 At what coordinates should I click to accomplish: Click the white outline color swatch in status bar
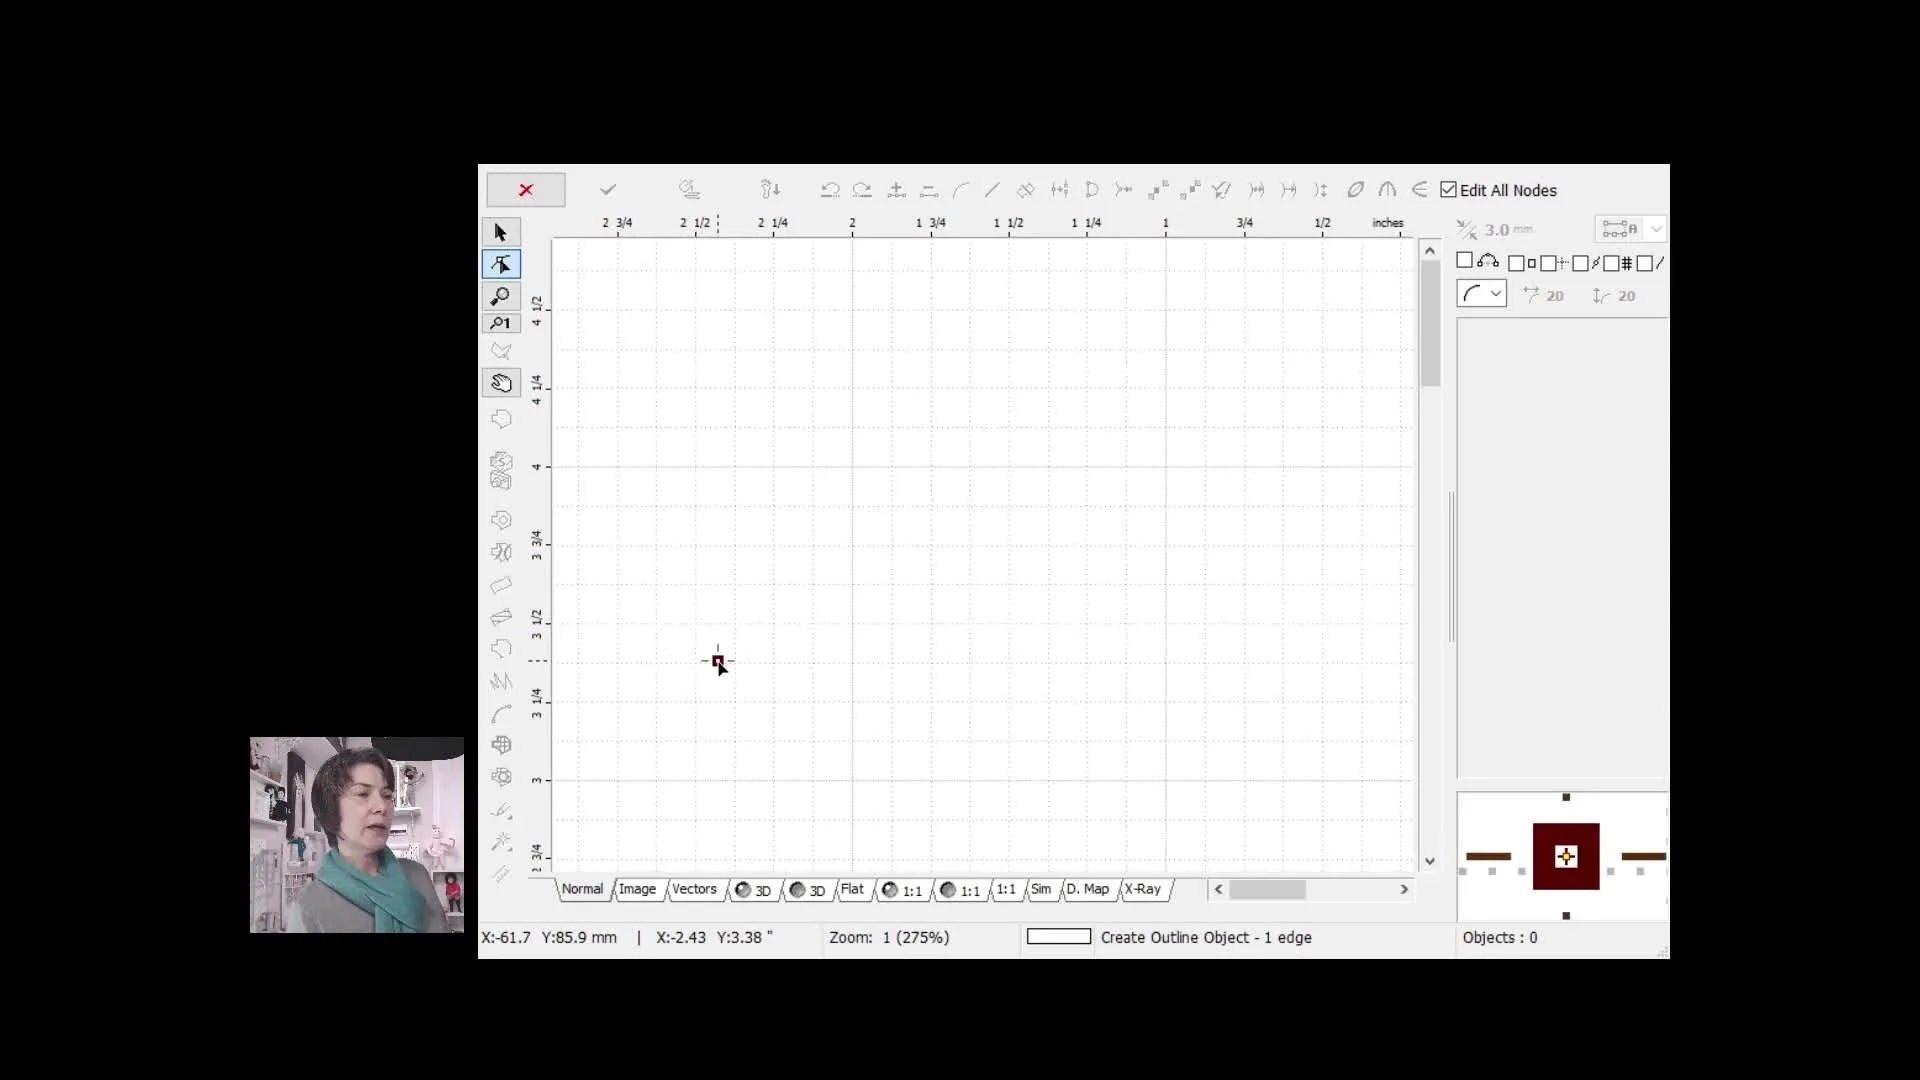[1059, 937]
